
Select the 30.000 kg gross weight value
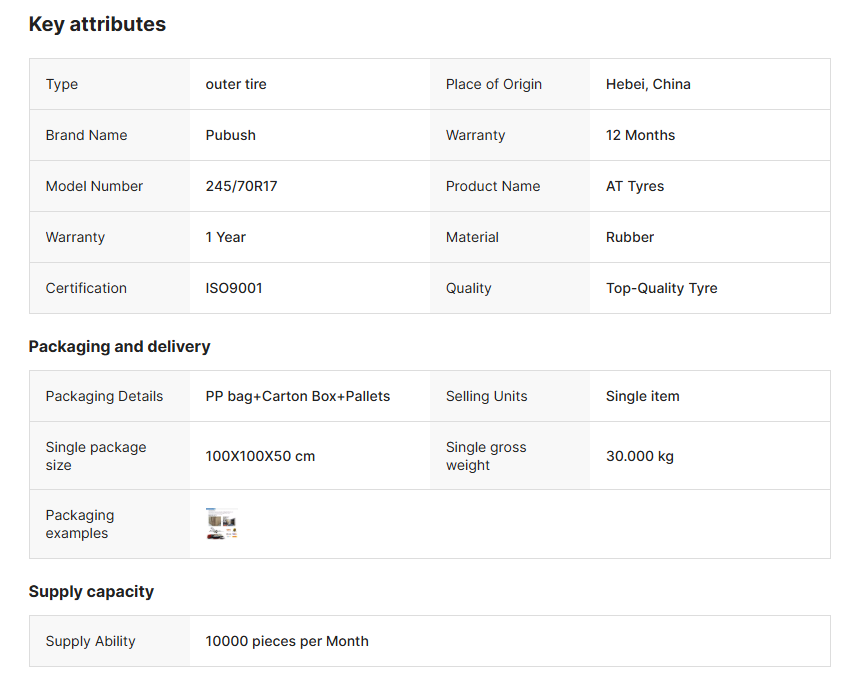pyautogui.click(x=639, y=456)
